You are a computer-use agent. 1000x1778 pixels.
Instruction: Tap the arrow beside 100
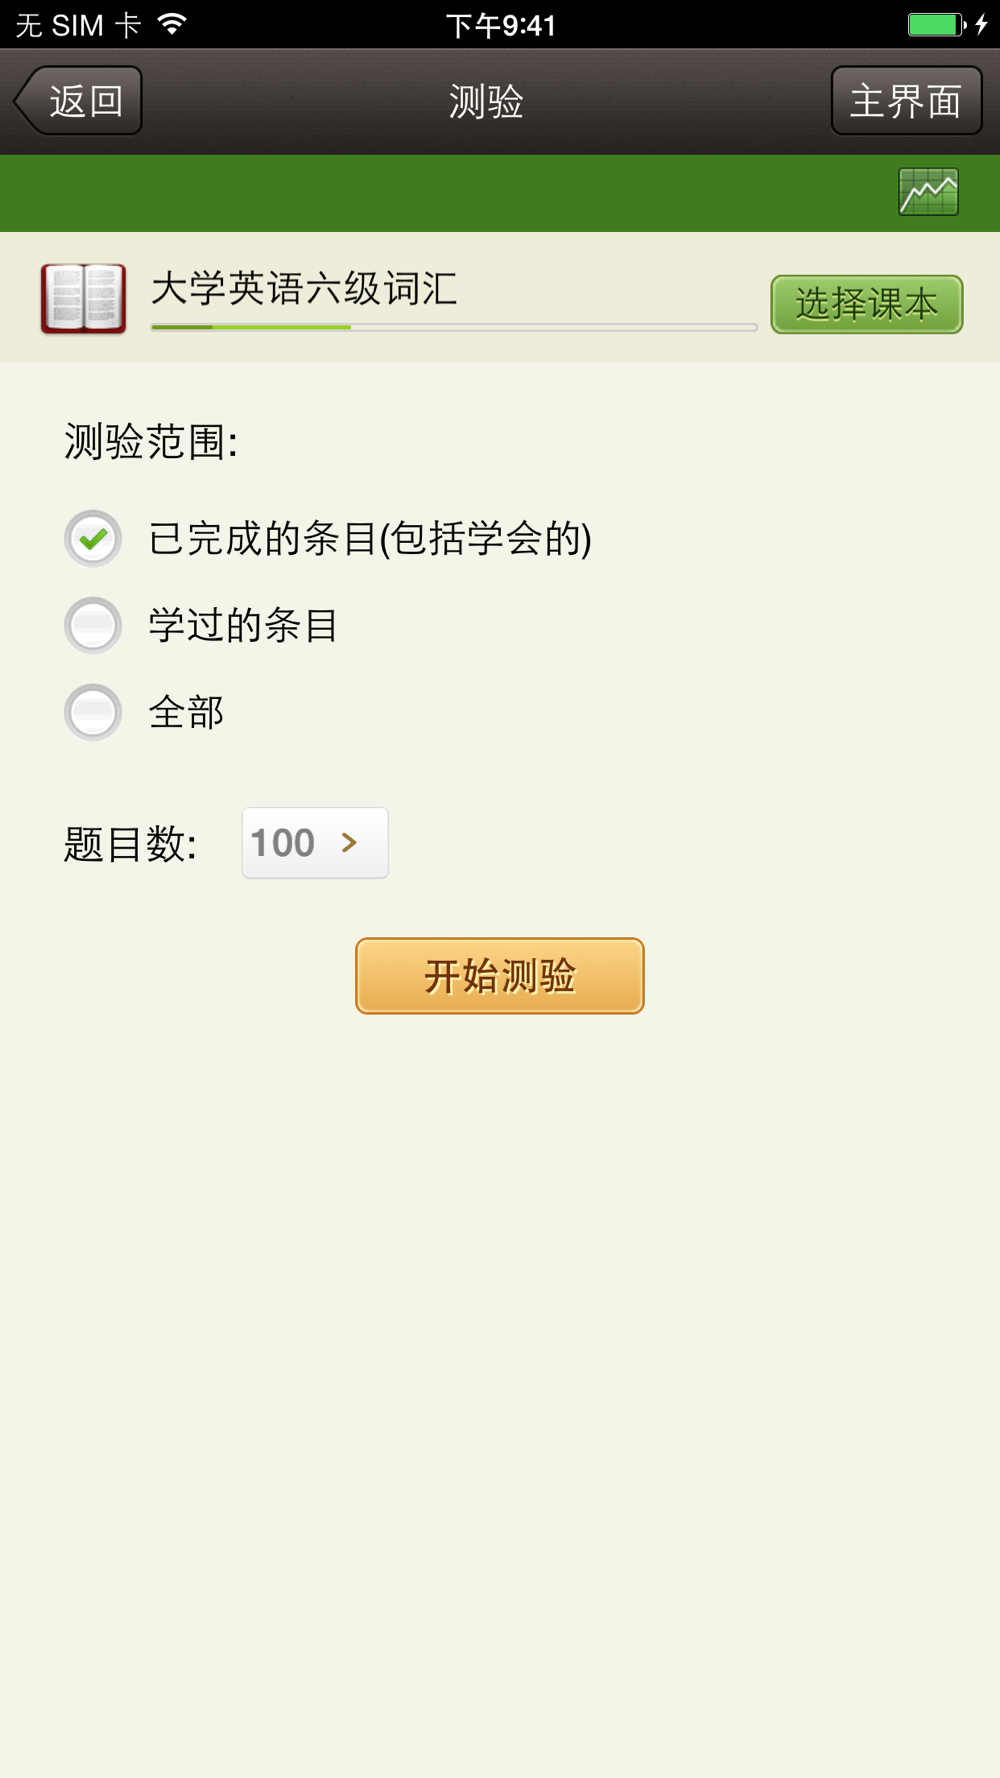[349, 843]
